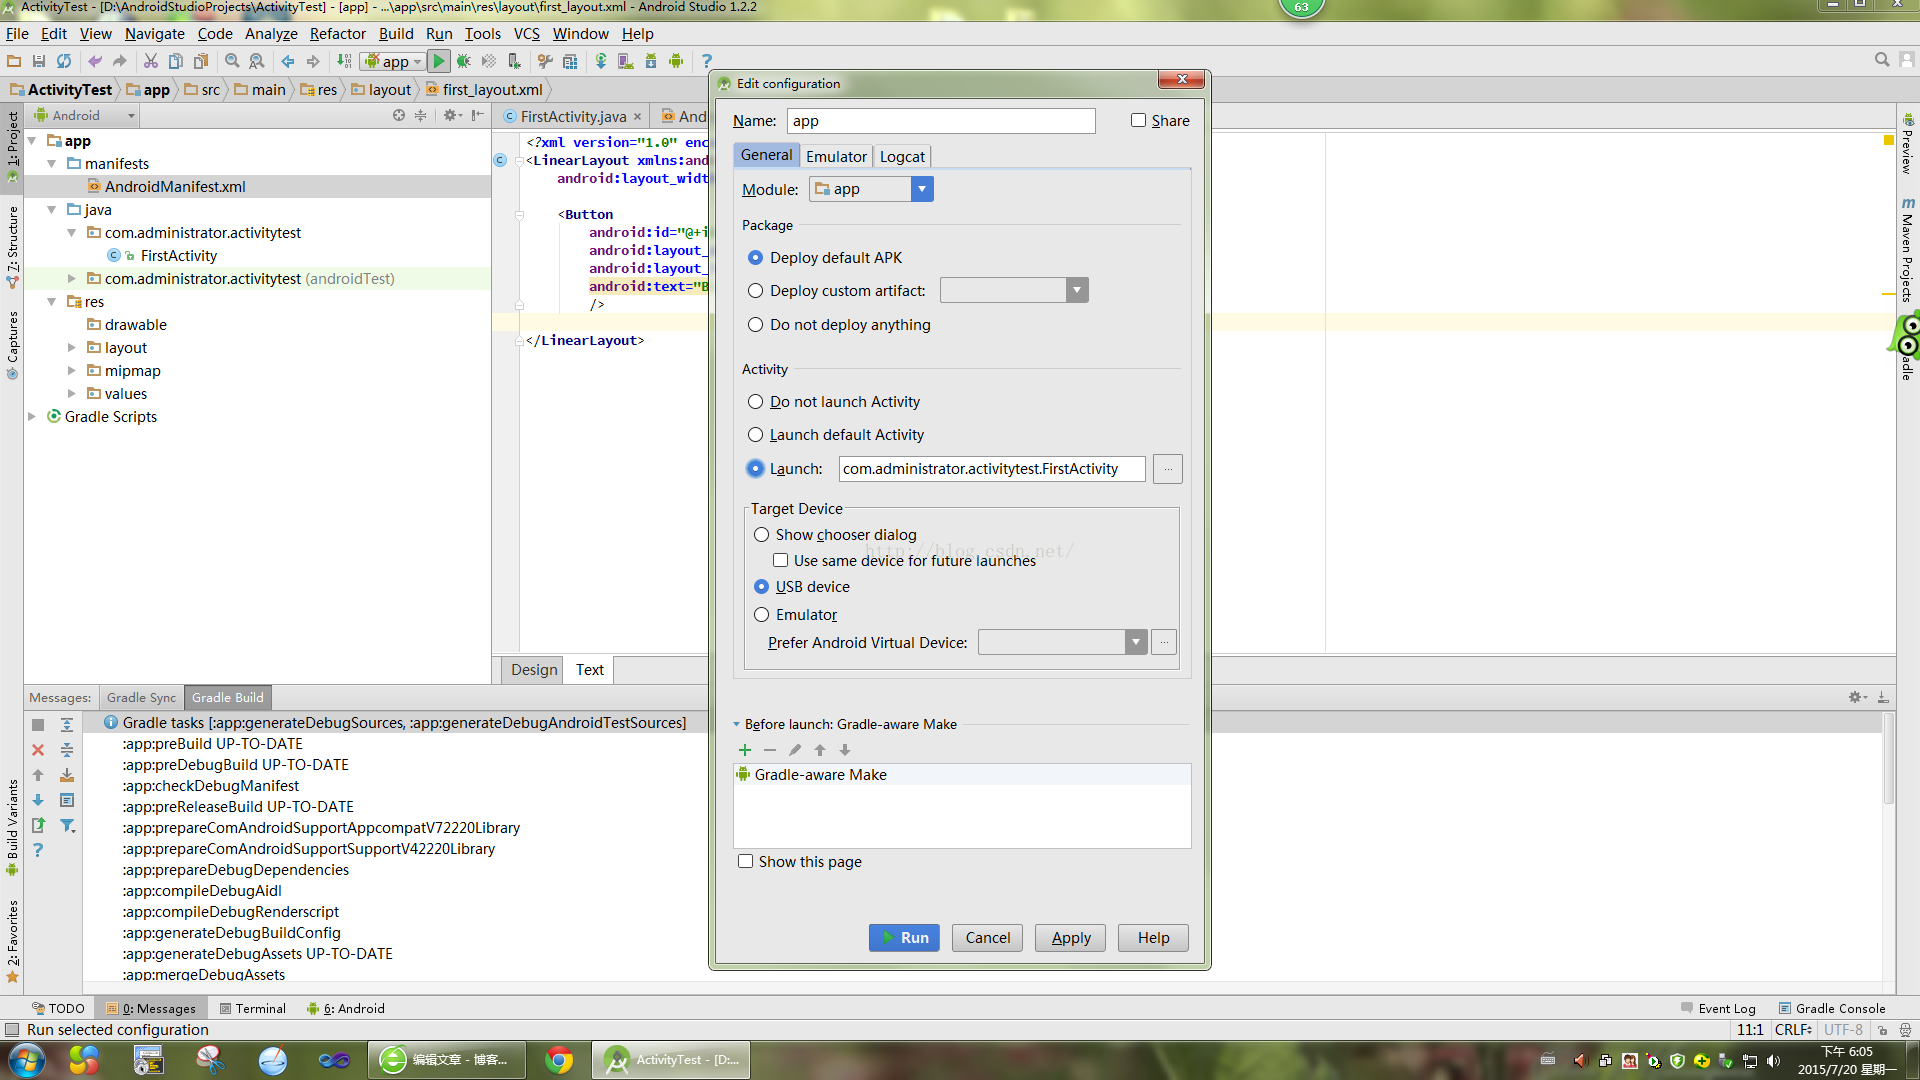Click the Sync Project with Gradle Files icon
This screenshot has height=1080, width=1920.
click(601, 61)
